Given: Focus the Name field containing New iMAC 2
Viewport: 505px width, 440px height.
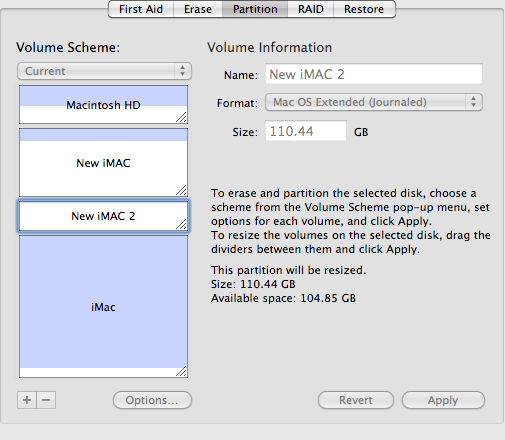Looking at the screenshot, I should point(374,74).
